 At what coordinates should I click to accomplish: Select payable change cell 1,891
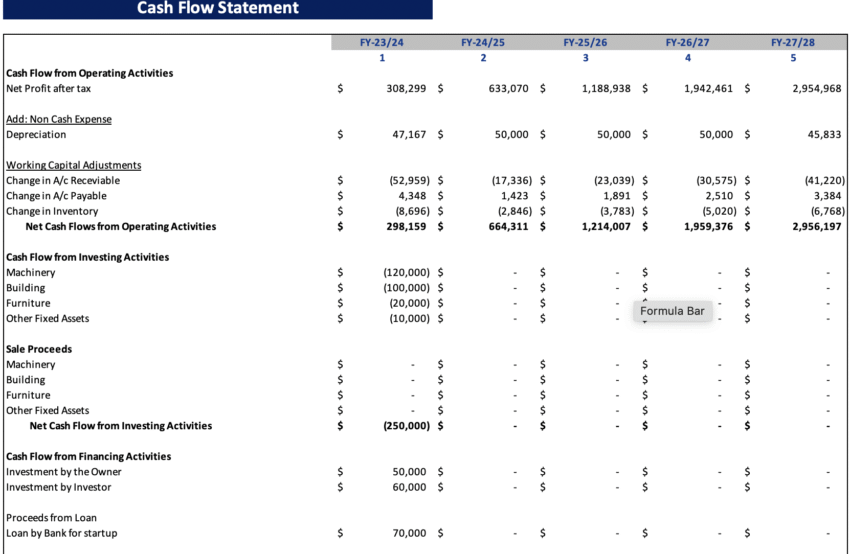(617, 196)
